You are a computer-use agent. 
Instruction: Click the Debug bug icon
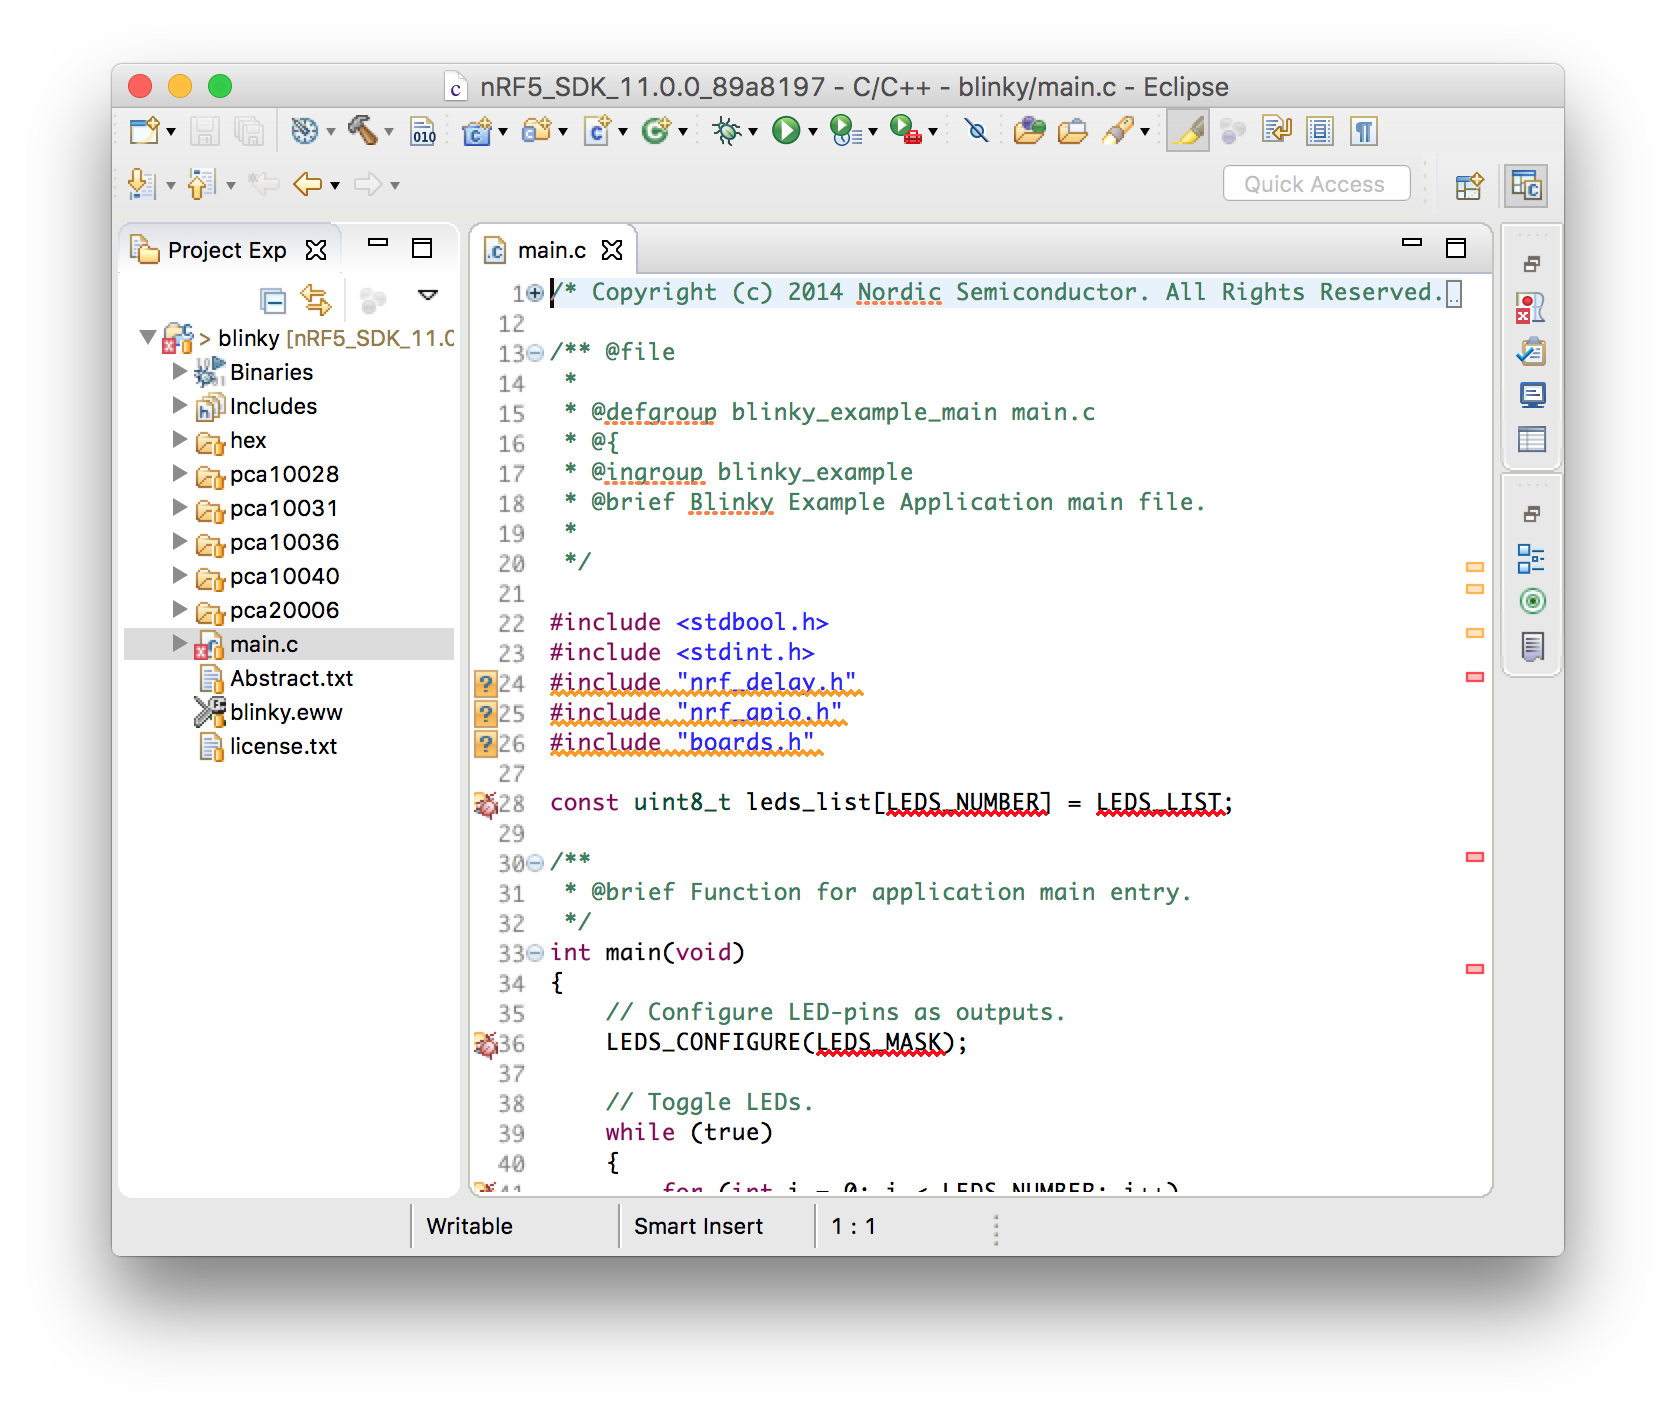(x=726, y=131)
